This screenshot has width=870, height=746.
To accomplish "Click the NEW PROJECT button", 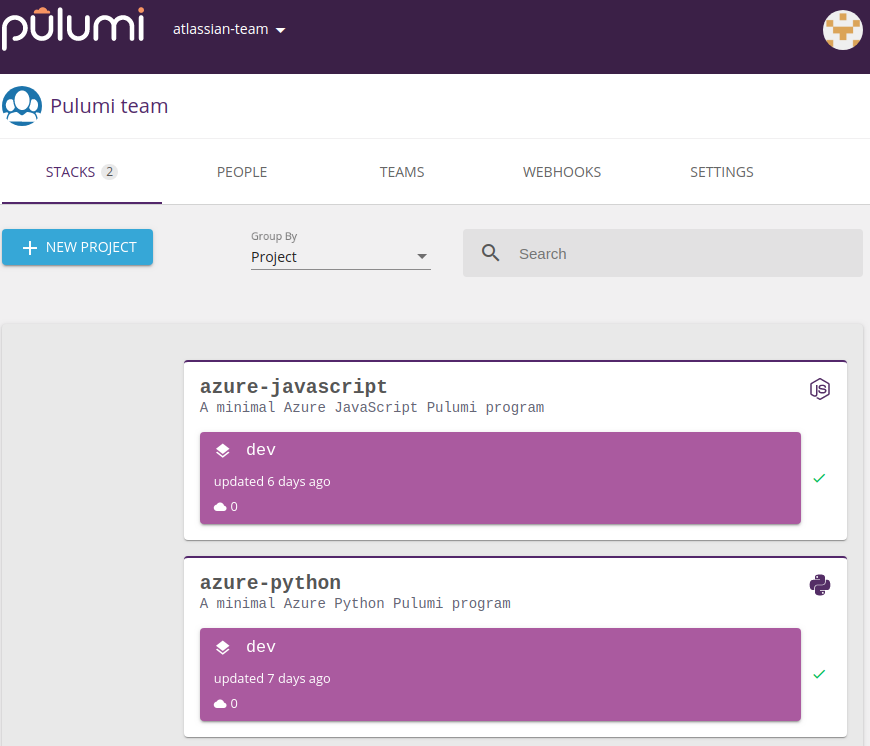I will coord(77,247).
